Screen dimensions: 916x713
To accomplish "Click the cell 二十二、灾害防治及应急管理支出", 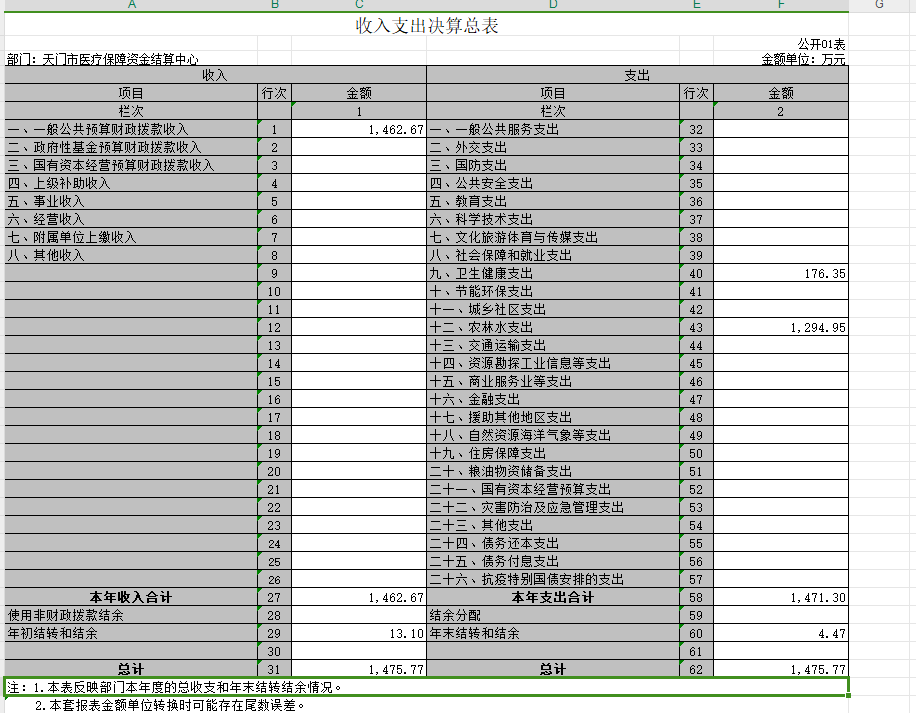I will [x=553, y=507].
